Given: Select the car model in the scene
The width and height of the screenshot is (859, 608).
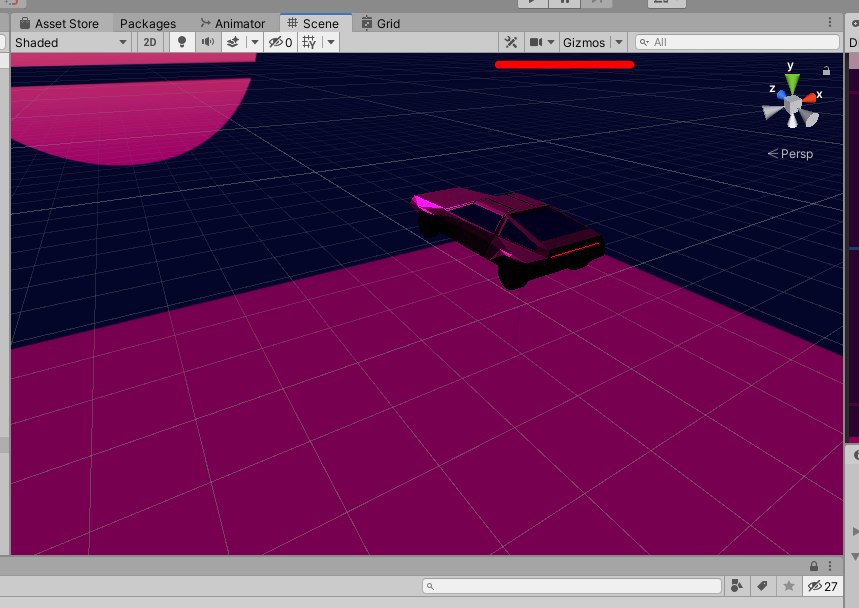Looking at the screenshot, I should point(507,236).
